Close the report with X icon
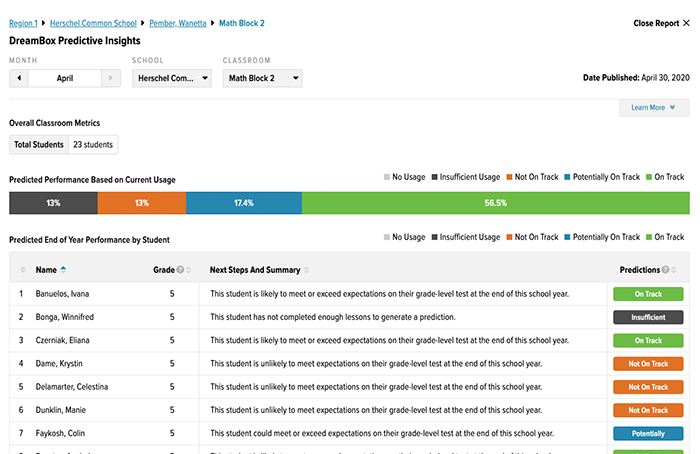Screen dimensions: 700x454 tap(686, 23)
